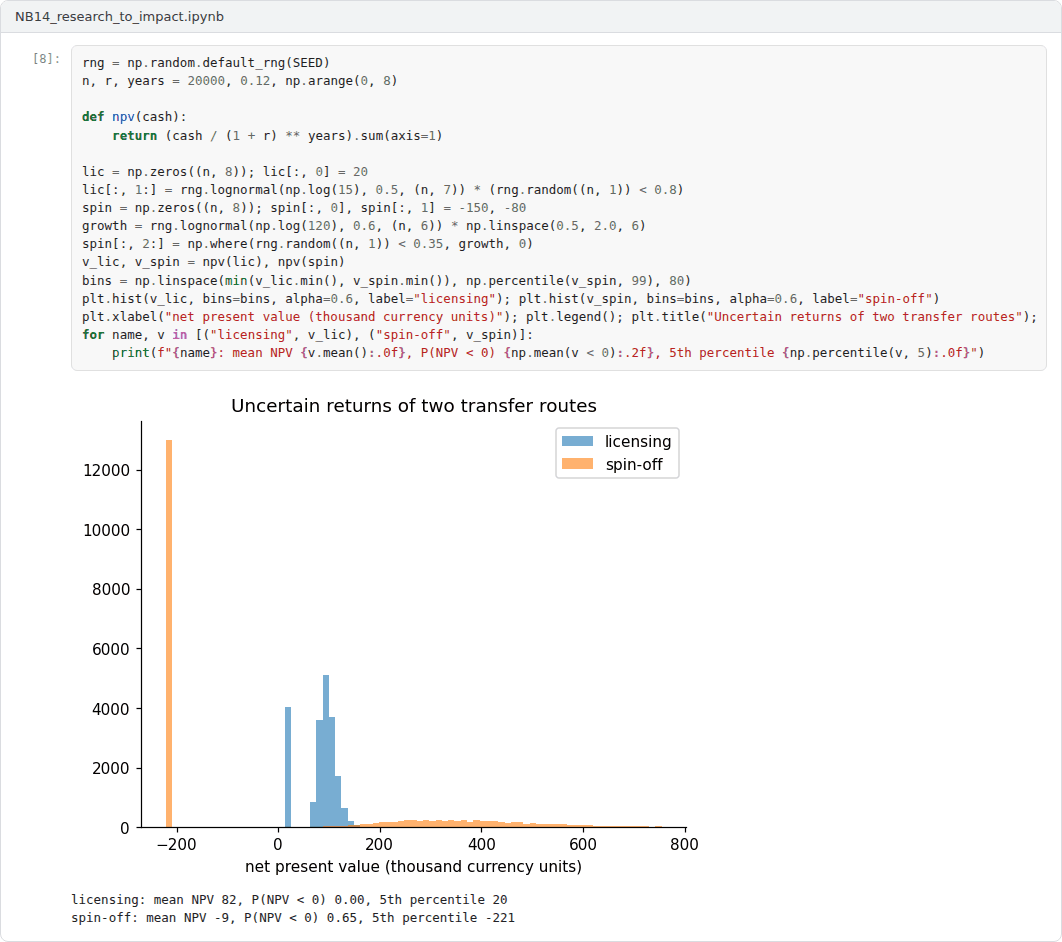The image size is (1062, 942).
Task: Click the return statement of npv function
Action: [x=277, y=135]
